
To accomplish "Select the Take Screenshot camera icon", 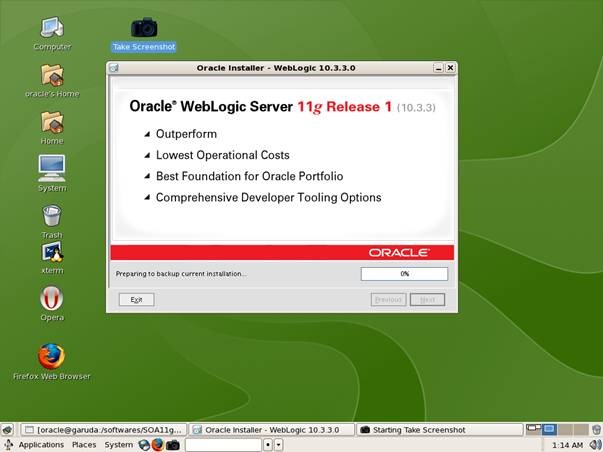I will point(144,27).
